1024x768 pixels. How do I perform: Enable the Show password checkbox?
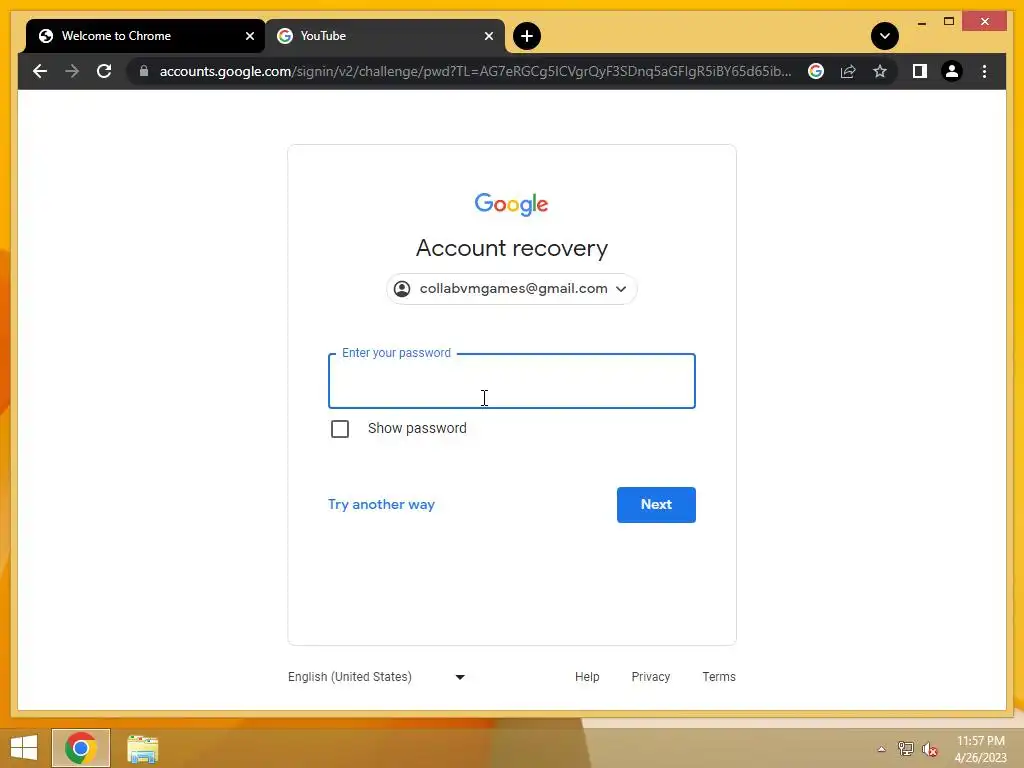[340, 429]
